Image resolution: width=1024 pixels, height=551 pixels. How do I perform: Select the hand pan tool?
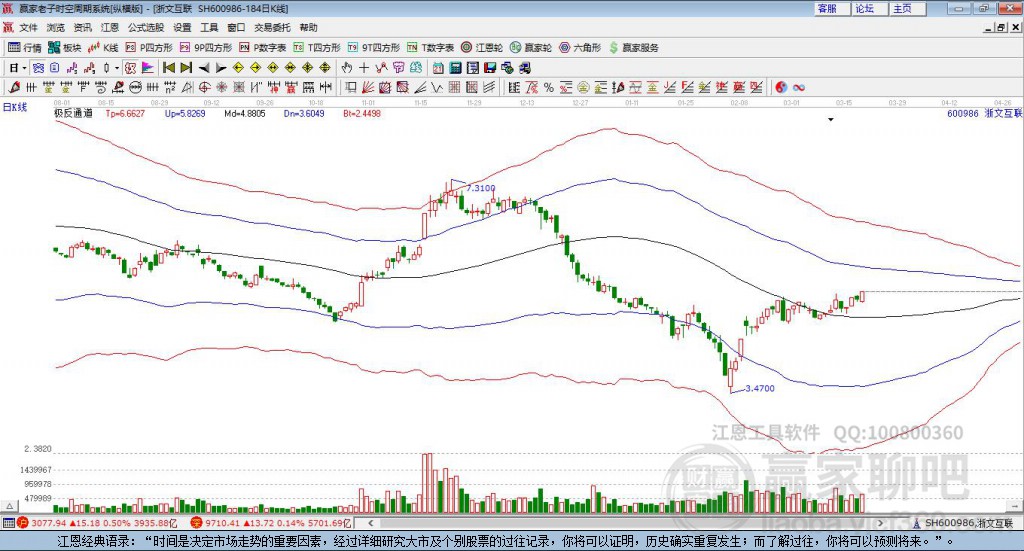click(x=347, y=68)
